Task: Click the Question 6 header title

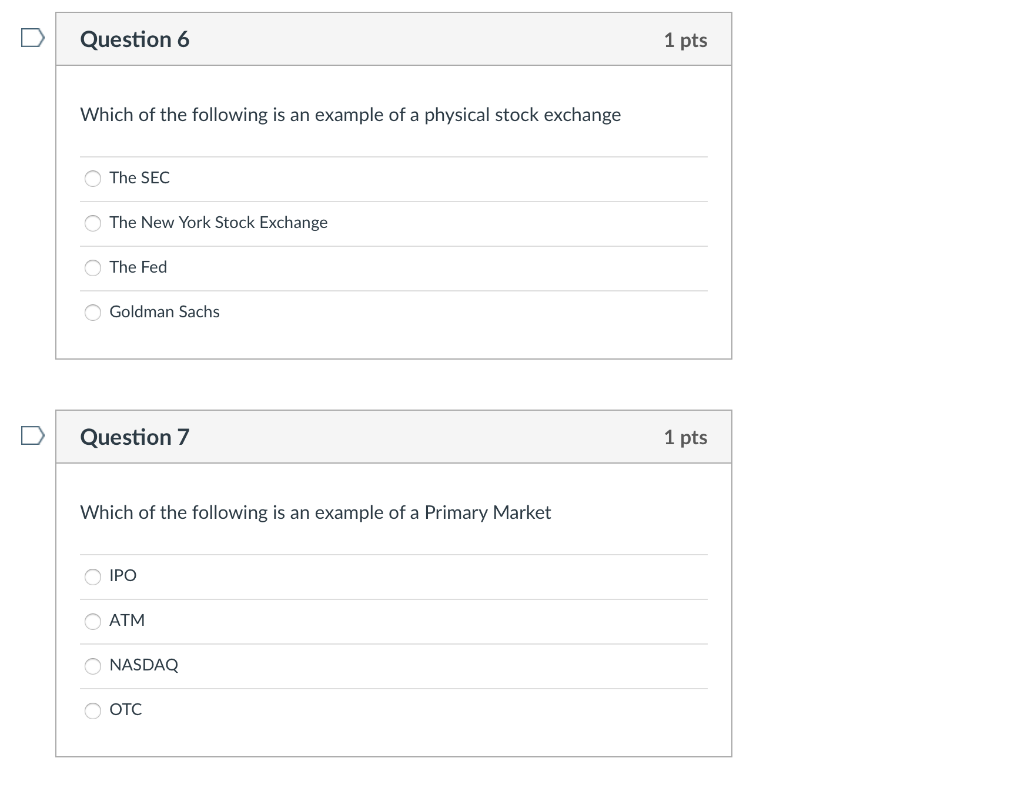Action: pos(134,40)
